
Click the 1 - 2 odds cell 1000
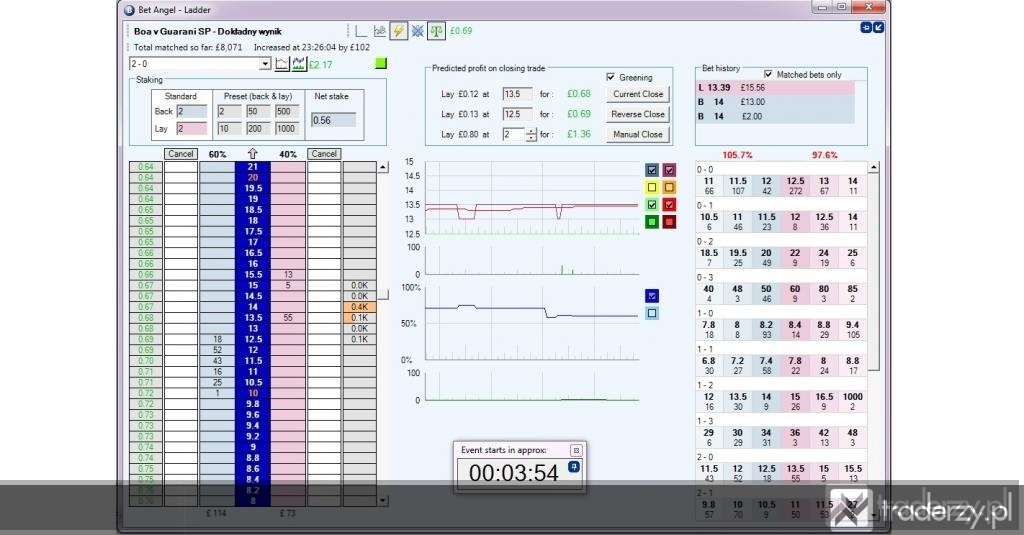[852, 402]
